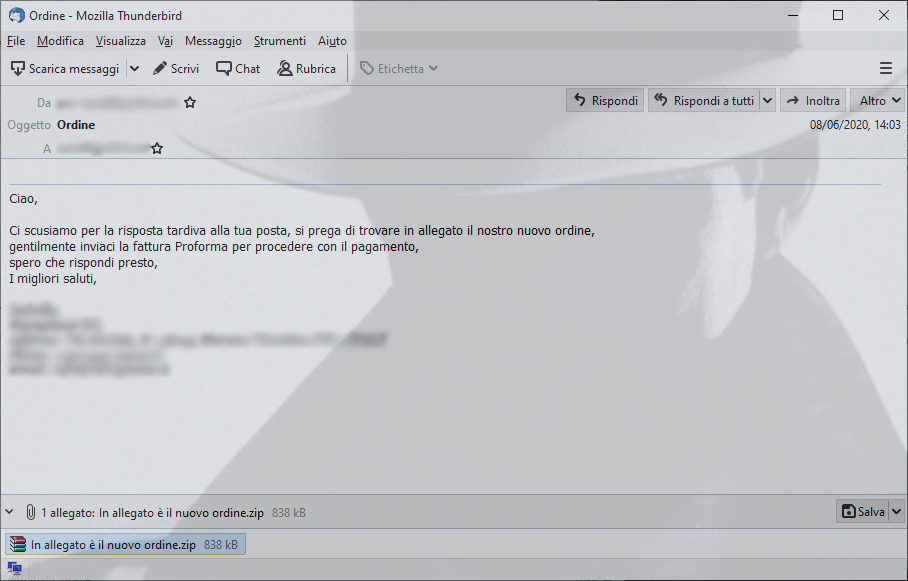Open the Chat panel
The image size is (908, 581).
tap(238, 68)
